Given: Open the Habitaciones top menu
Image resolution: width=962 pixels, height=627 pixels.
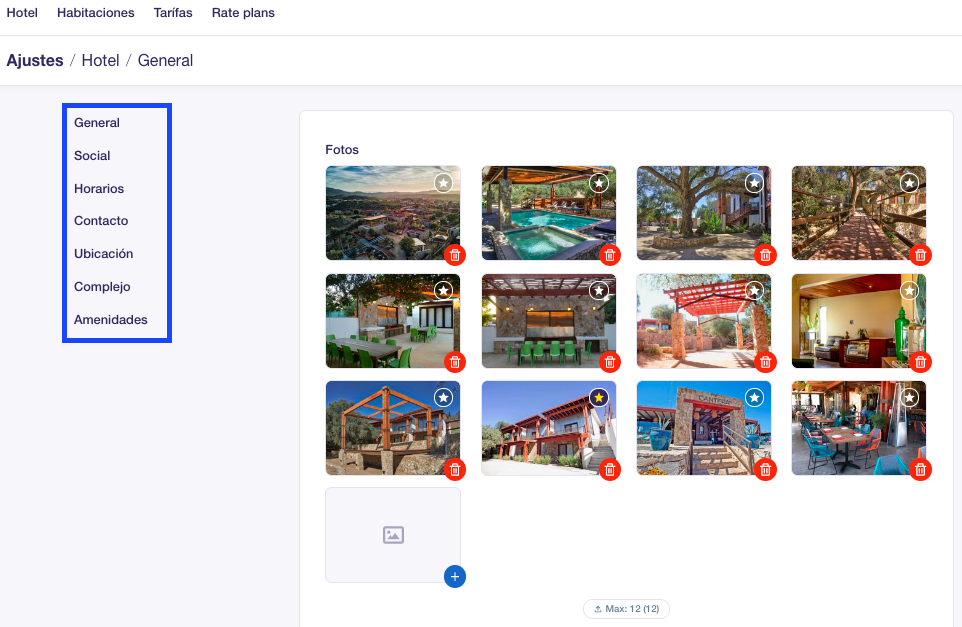Looking at the screenshot, I should click(96, 13).
